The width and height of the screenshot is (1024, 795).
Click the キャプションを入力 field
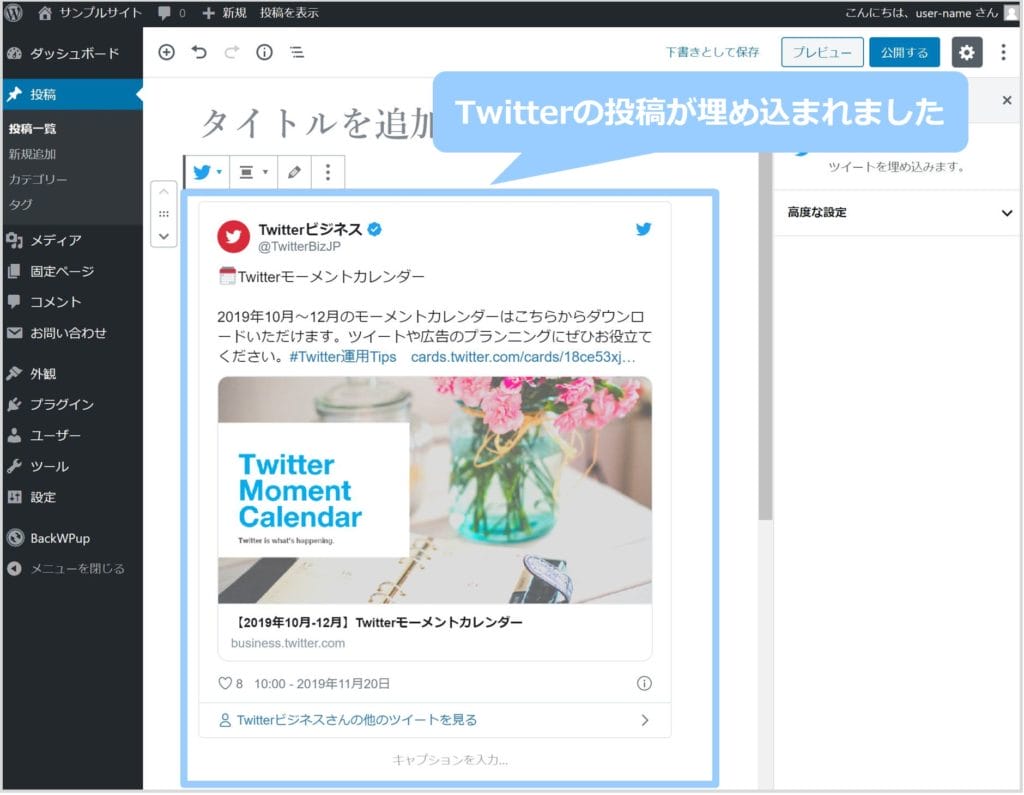tap(450, 760)
